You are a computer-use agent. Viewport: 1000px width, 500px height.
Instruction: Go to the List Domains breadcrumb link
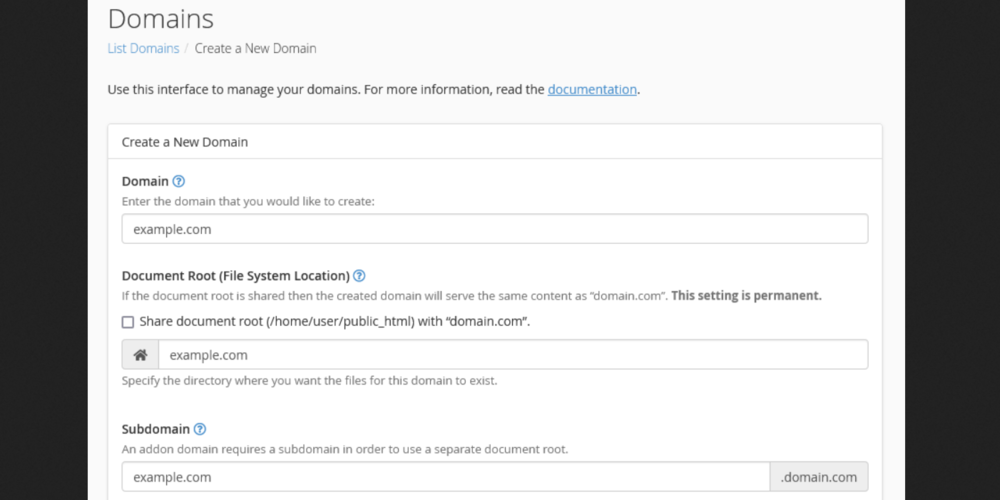(143, 48)
